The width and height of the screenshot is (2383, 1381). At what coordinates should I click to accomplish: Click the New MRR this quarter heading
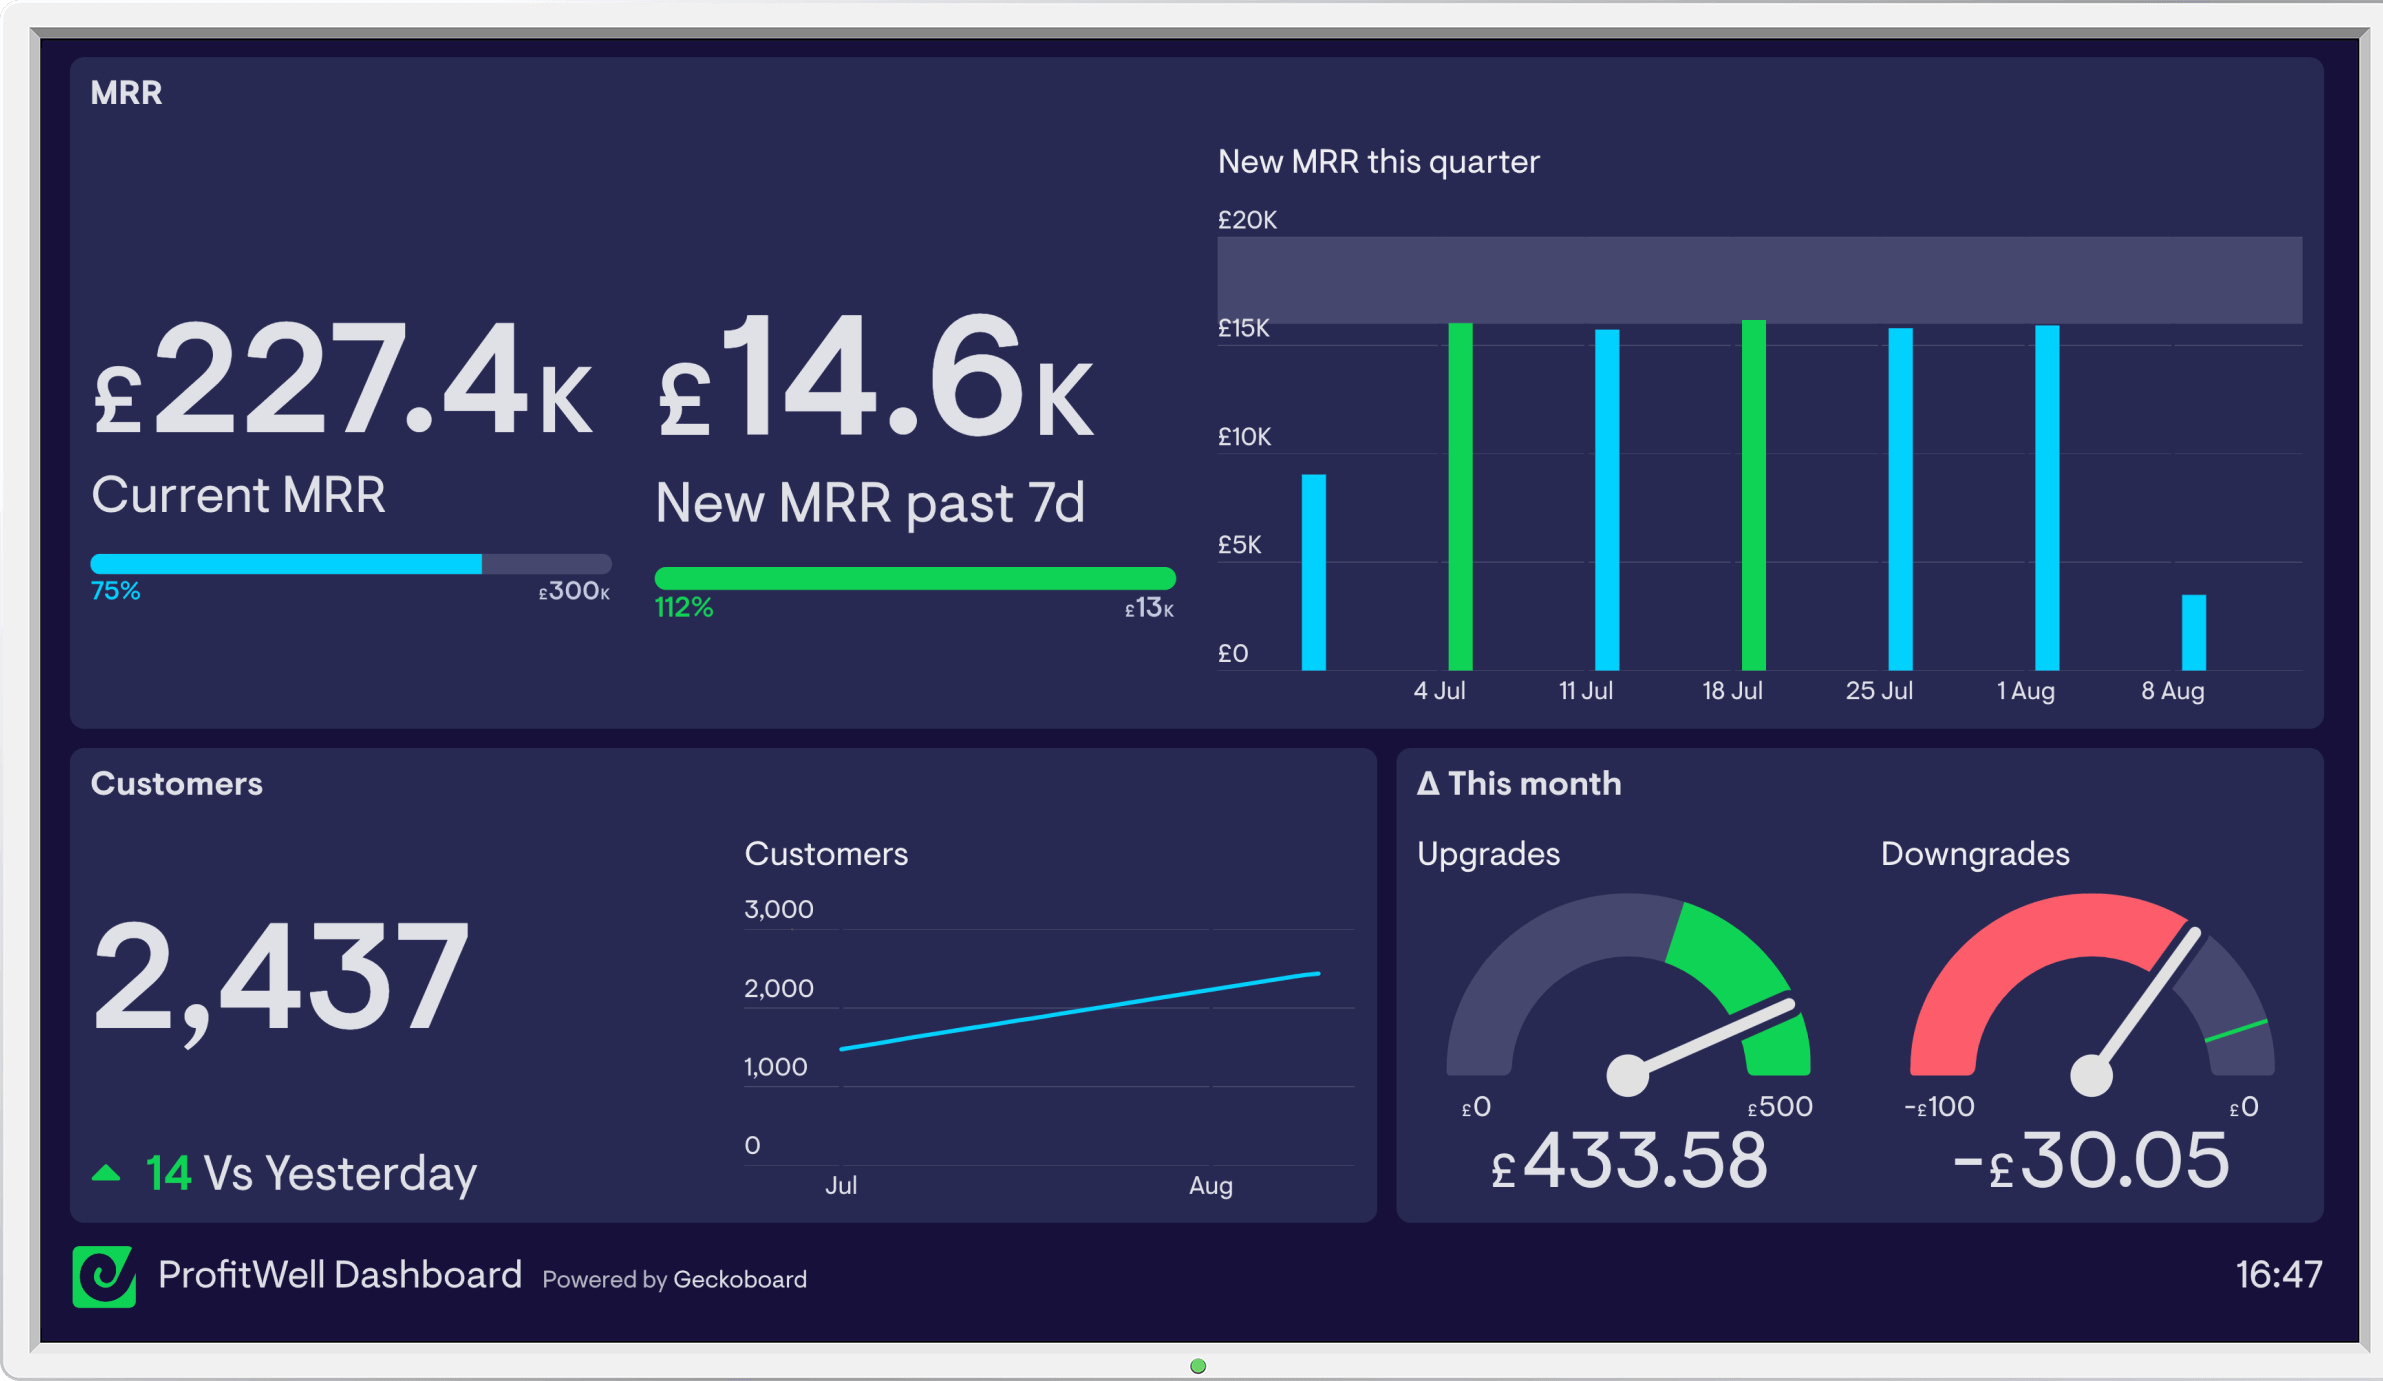coord(1378,162)
